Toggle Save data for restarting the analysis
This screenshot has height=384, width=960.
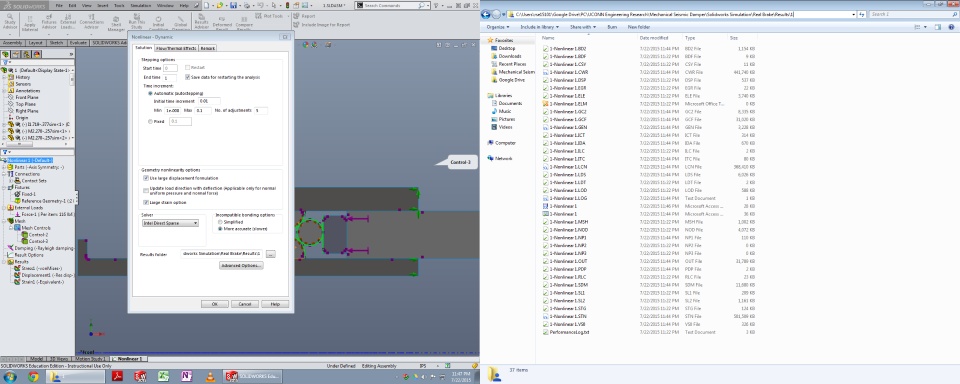(x=187, y=77)
